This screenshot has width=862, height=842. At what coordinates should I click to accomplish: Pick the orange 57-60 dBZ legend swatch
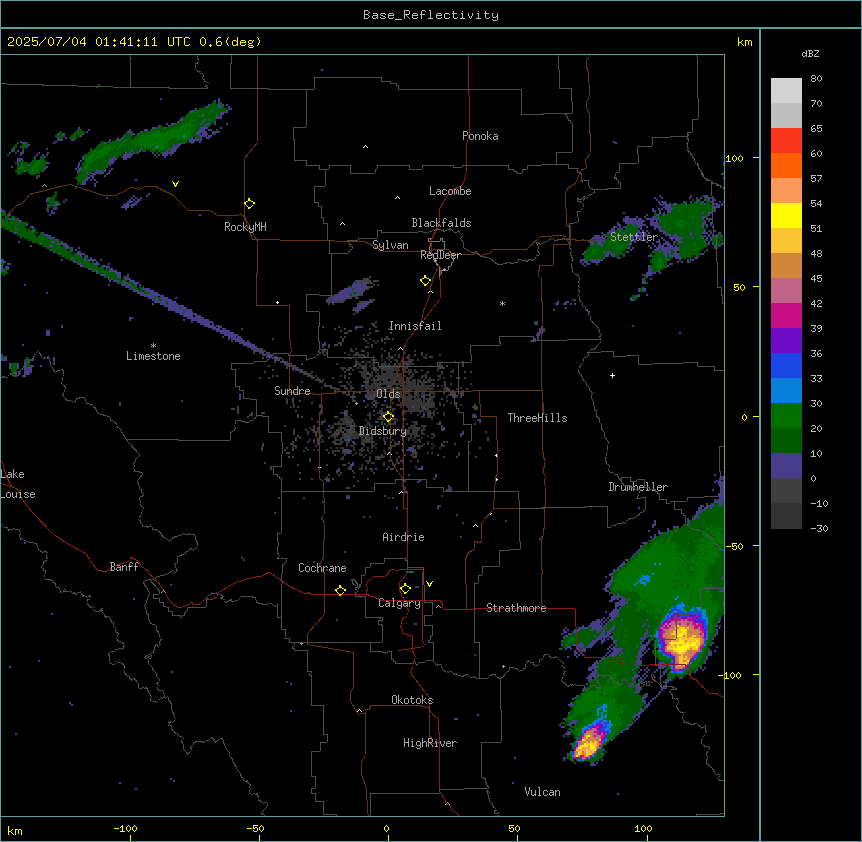[x=786, y=165]
